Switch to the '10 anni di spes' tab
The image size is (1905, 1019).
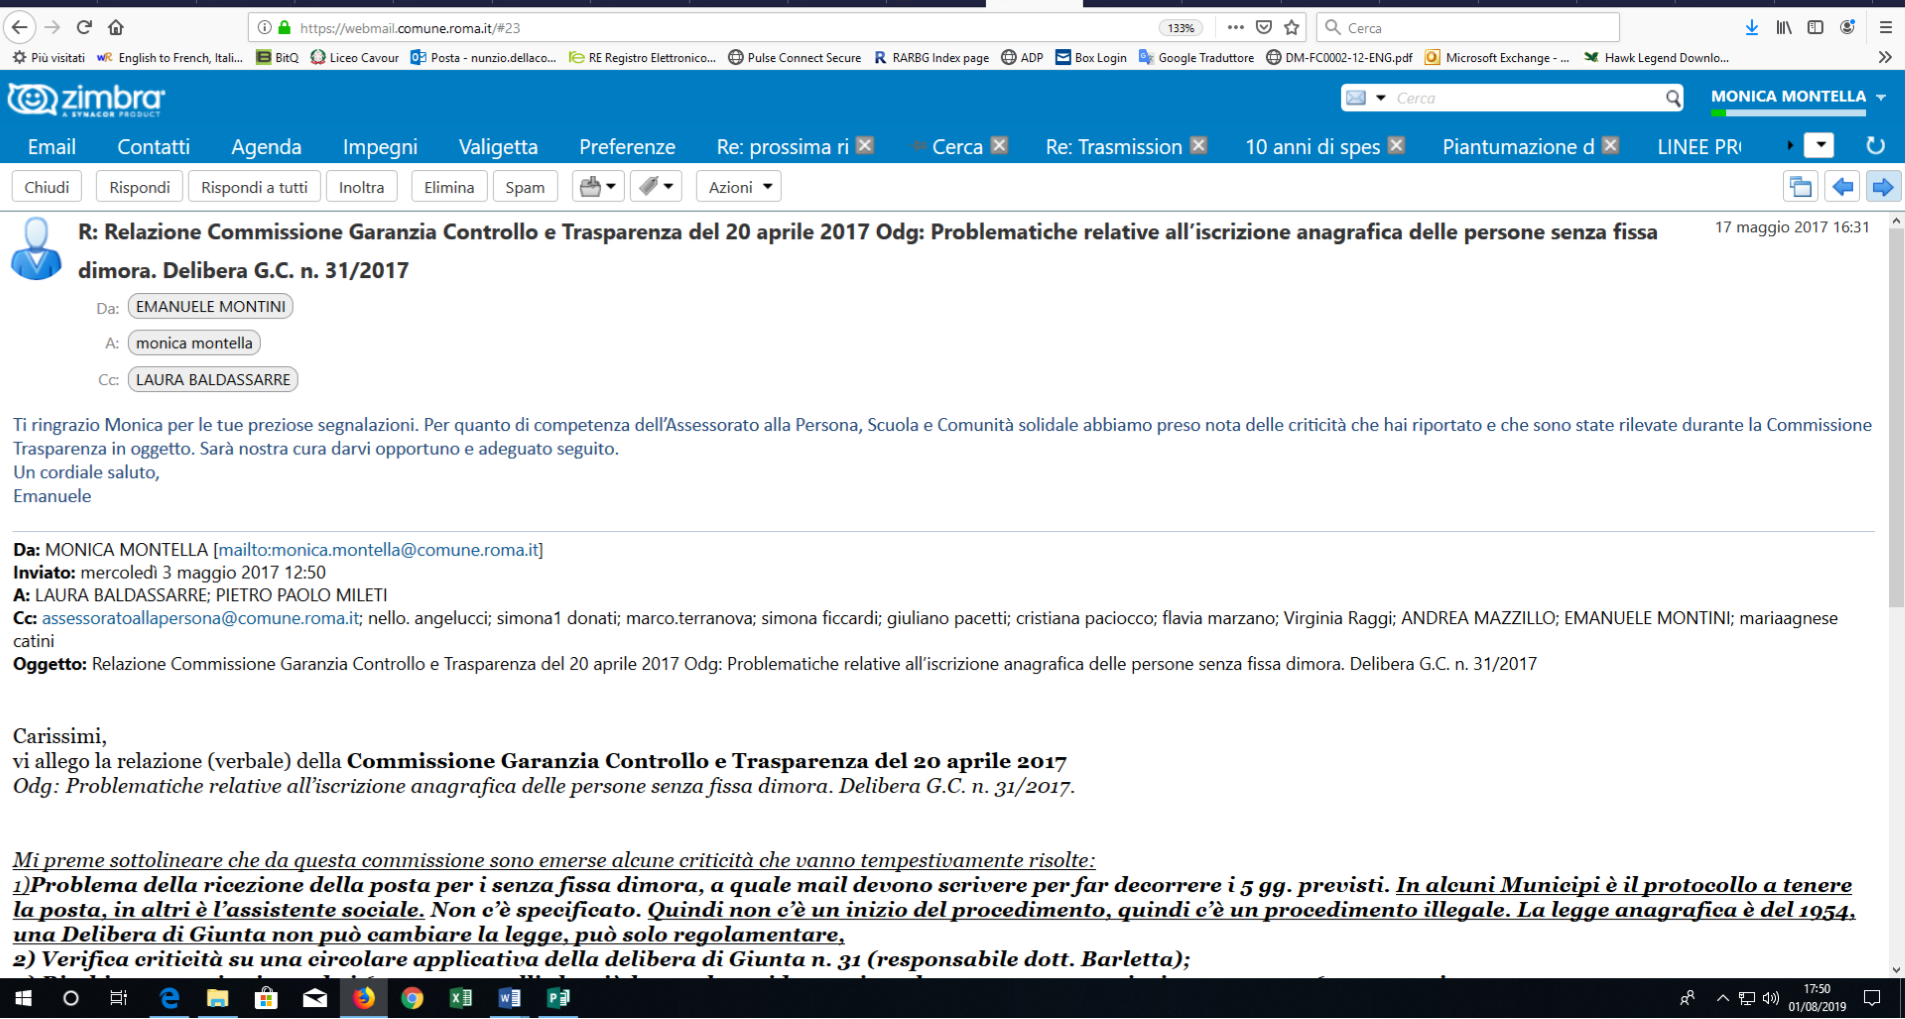(x=1312, y=147)
